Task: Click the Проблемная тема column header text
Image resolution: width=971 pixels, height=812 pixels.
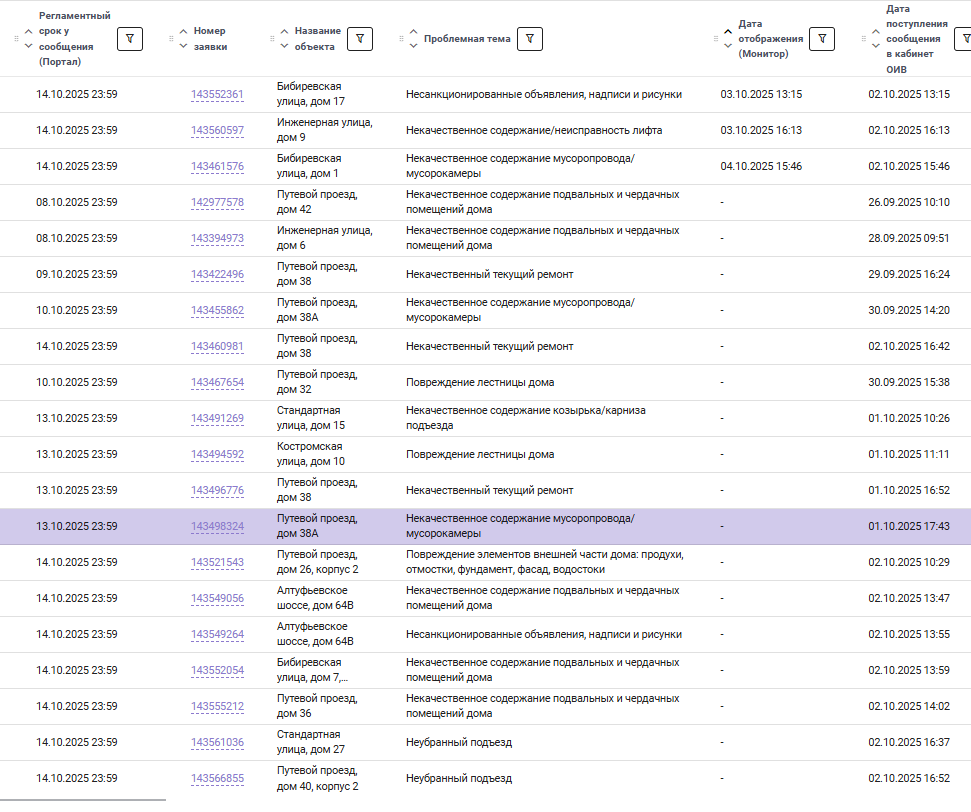Action: pyautogui.click(x=467, y=39)
